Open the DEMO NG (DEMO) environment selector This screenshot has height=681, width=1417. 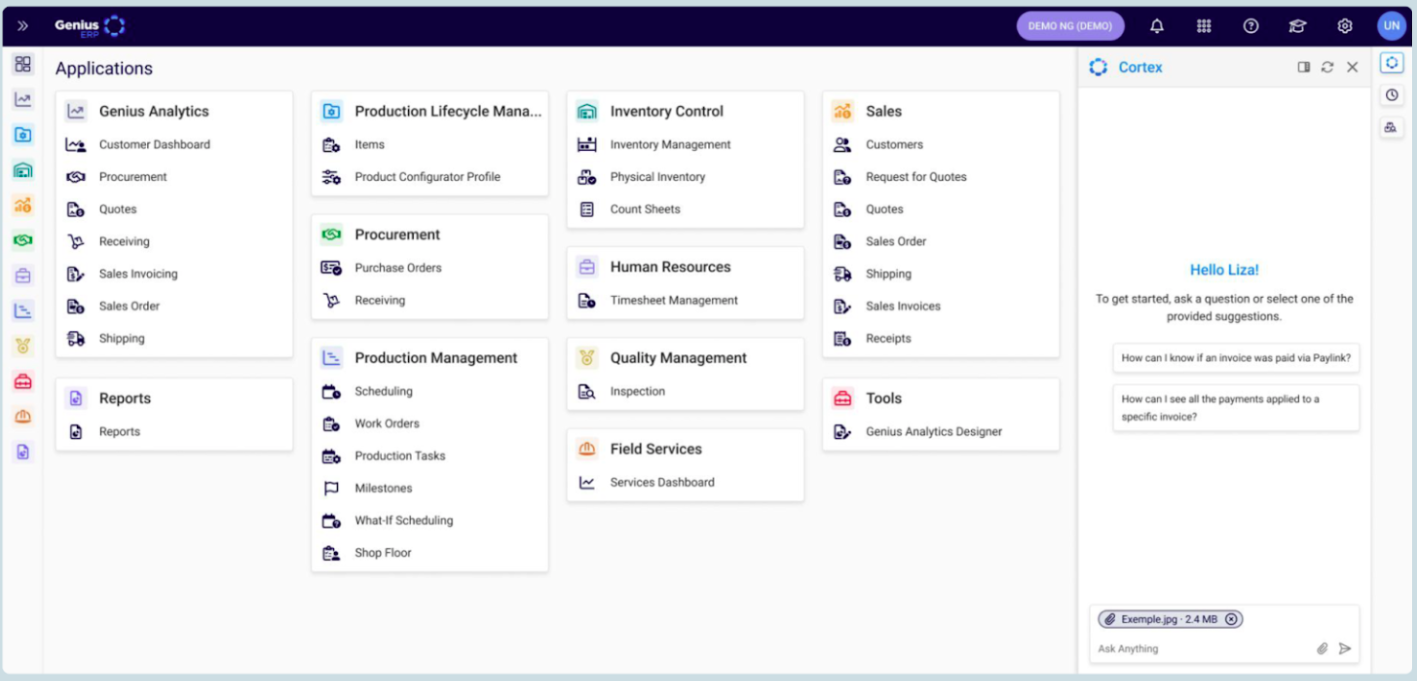pos(1070,26)
